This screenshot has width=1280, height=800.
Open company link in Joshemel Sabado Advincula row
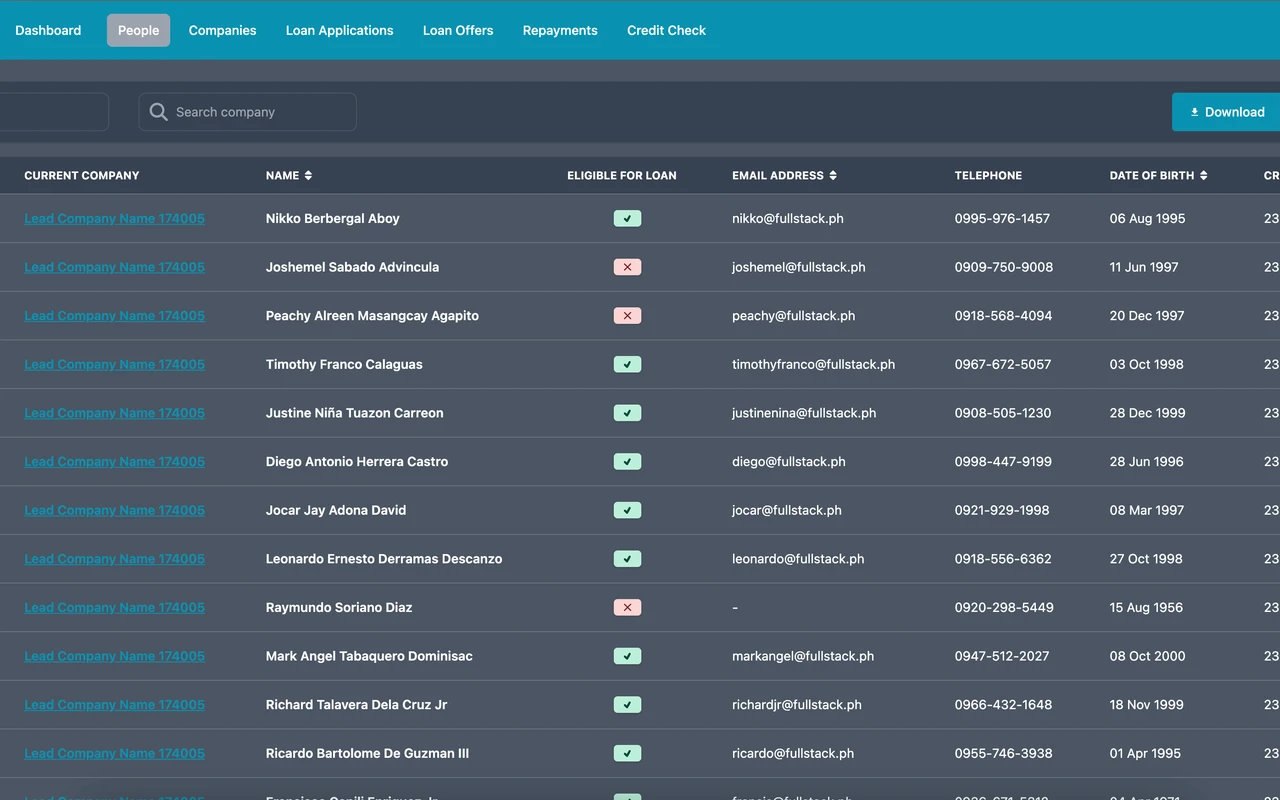coord(115,267)
